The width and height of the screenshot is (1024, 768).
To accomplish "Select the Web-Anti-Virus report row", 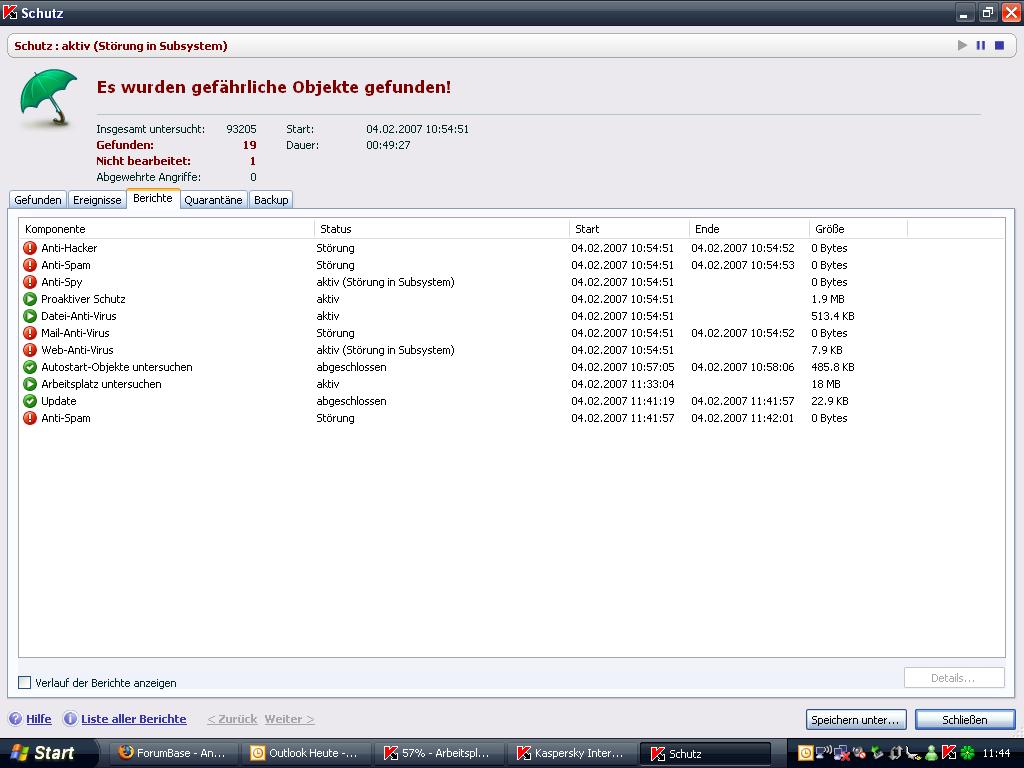I will pos(512,350).
